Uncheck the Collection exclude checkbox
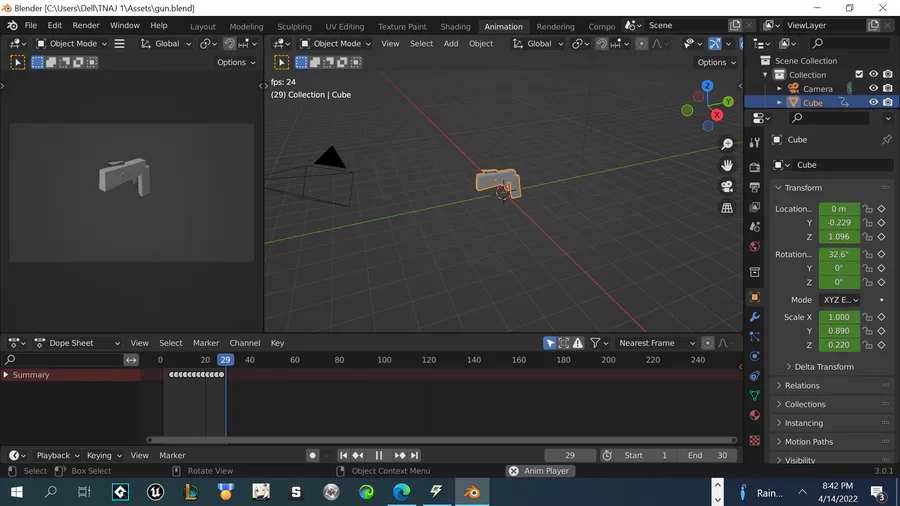 coord(859,74)
